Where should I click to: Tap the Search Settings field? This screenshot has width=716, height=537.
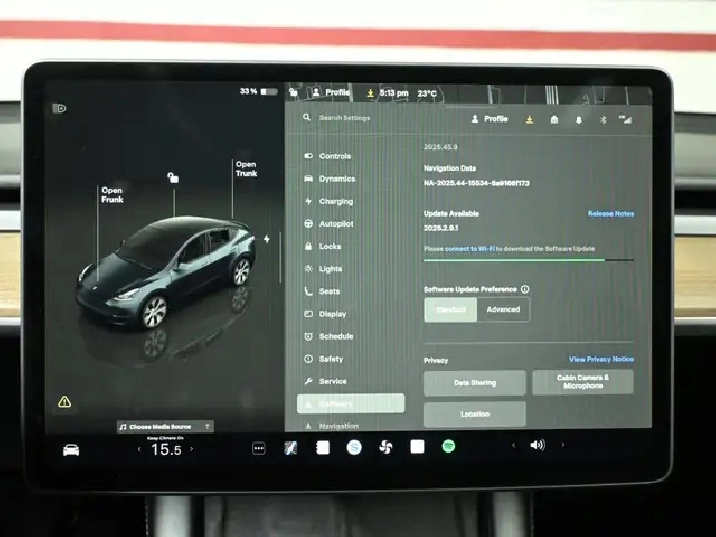[345, 118]
